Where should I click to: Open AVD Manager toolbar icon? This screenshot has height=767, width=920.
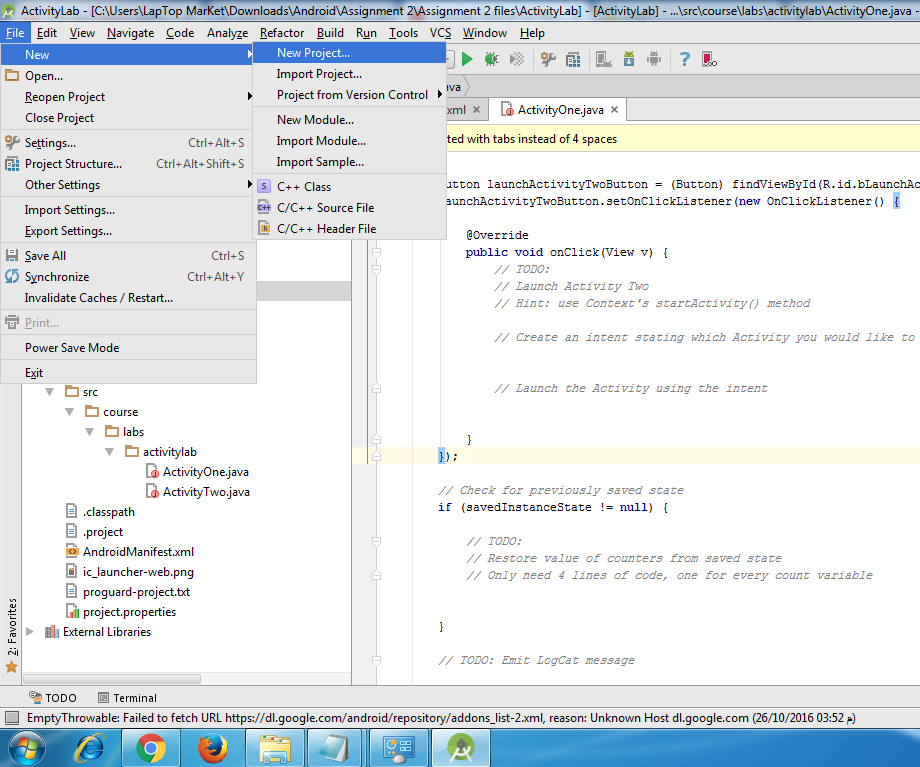[602, 59]
